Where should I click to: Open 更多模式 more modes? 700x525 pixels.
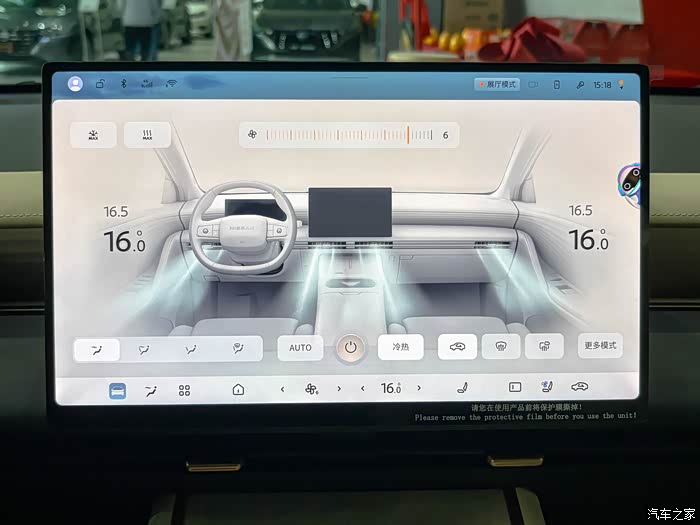[600, 346]
